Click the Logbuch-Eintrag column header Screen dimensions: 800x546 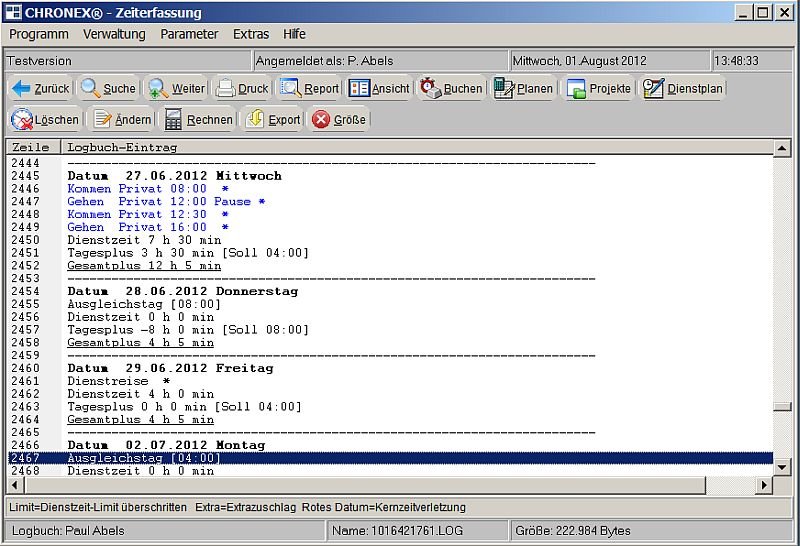(417, 147)
